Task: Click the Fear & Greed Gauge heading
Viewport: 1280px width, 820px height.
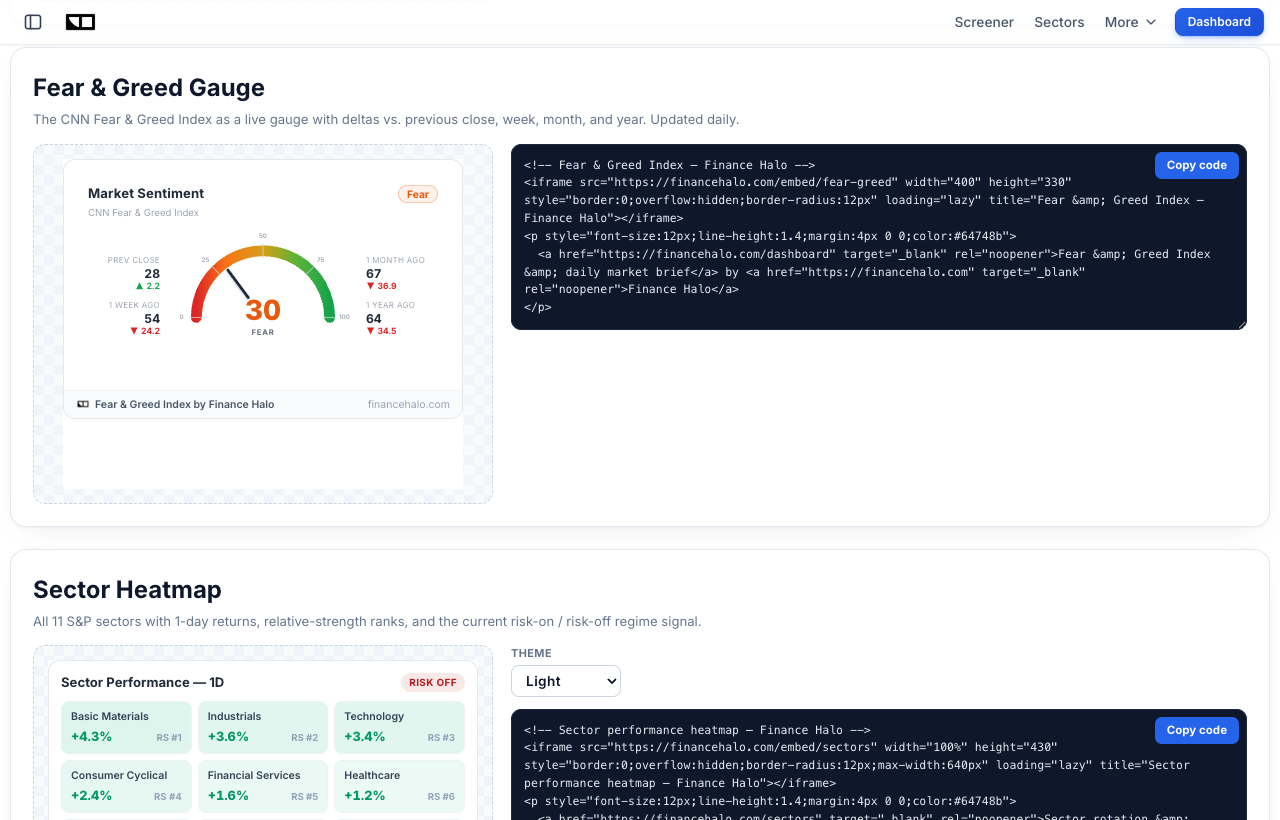Action: pyautogui.click(x=149, y=87)
